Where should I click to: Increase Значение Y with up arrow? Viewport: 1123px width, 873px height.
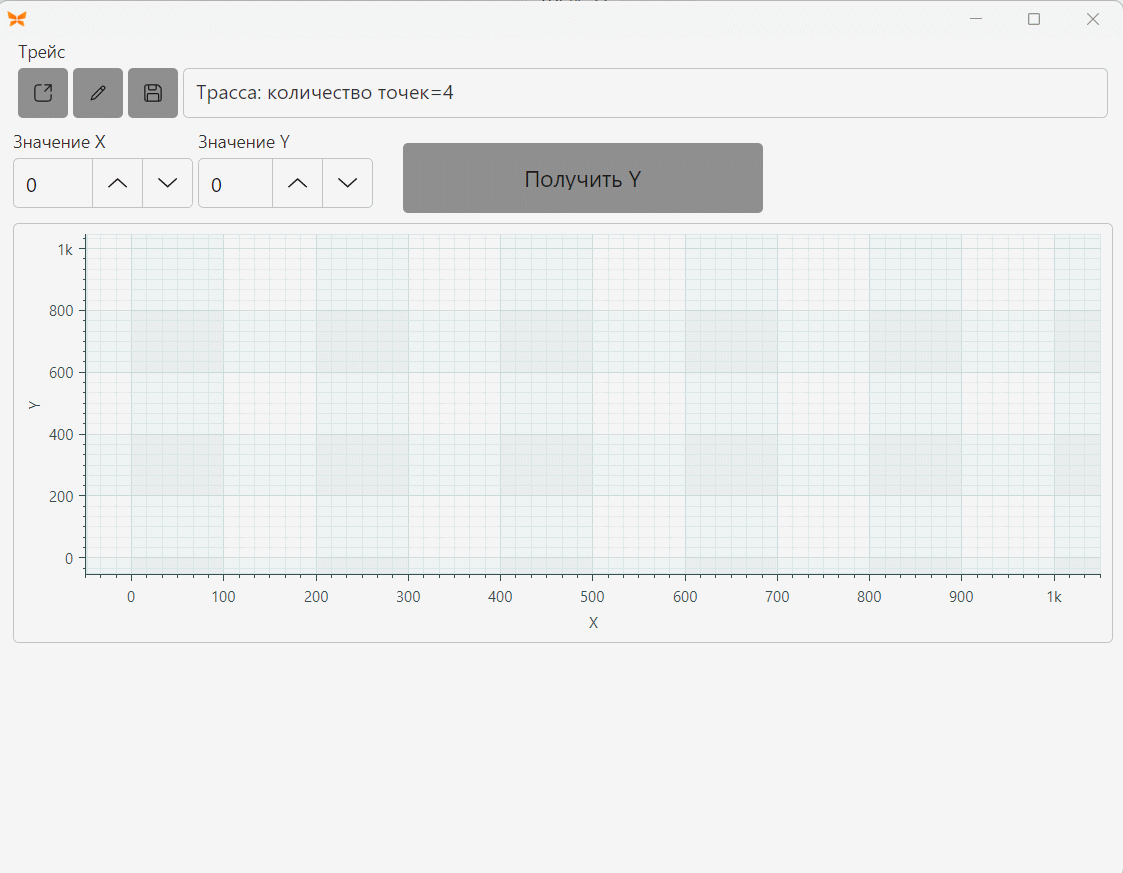click(297, 183)
